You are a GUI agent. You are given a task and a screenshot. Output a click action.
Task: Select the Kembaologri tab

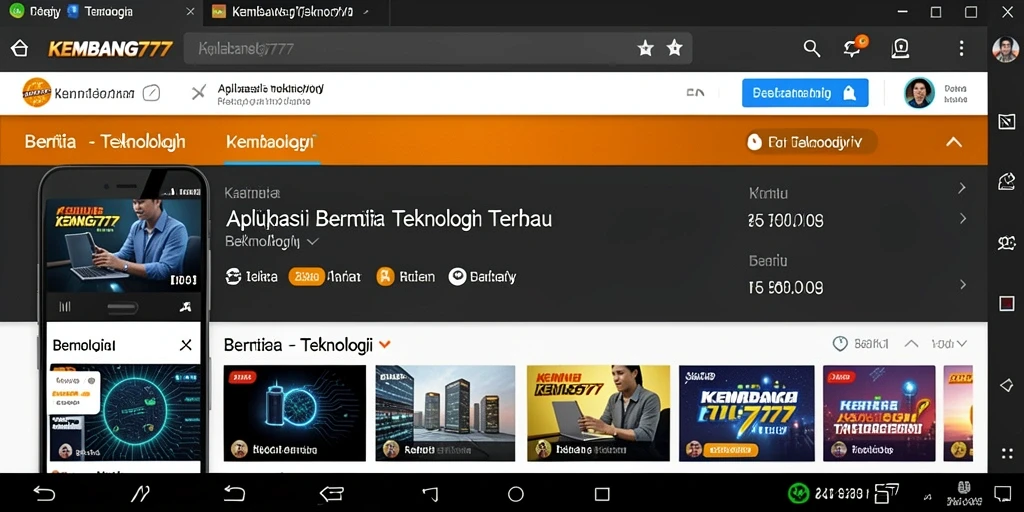point(271,142)
